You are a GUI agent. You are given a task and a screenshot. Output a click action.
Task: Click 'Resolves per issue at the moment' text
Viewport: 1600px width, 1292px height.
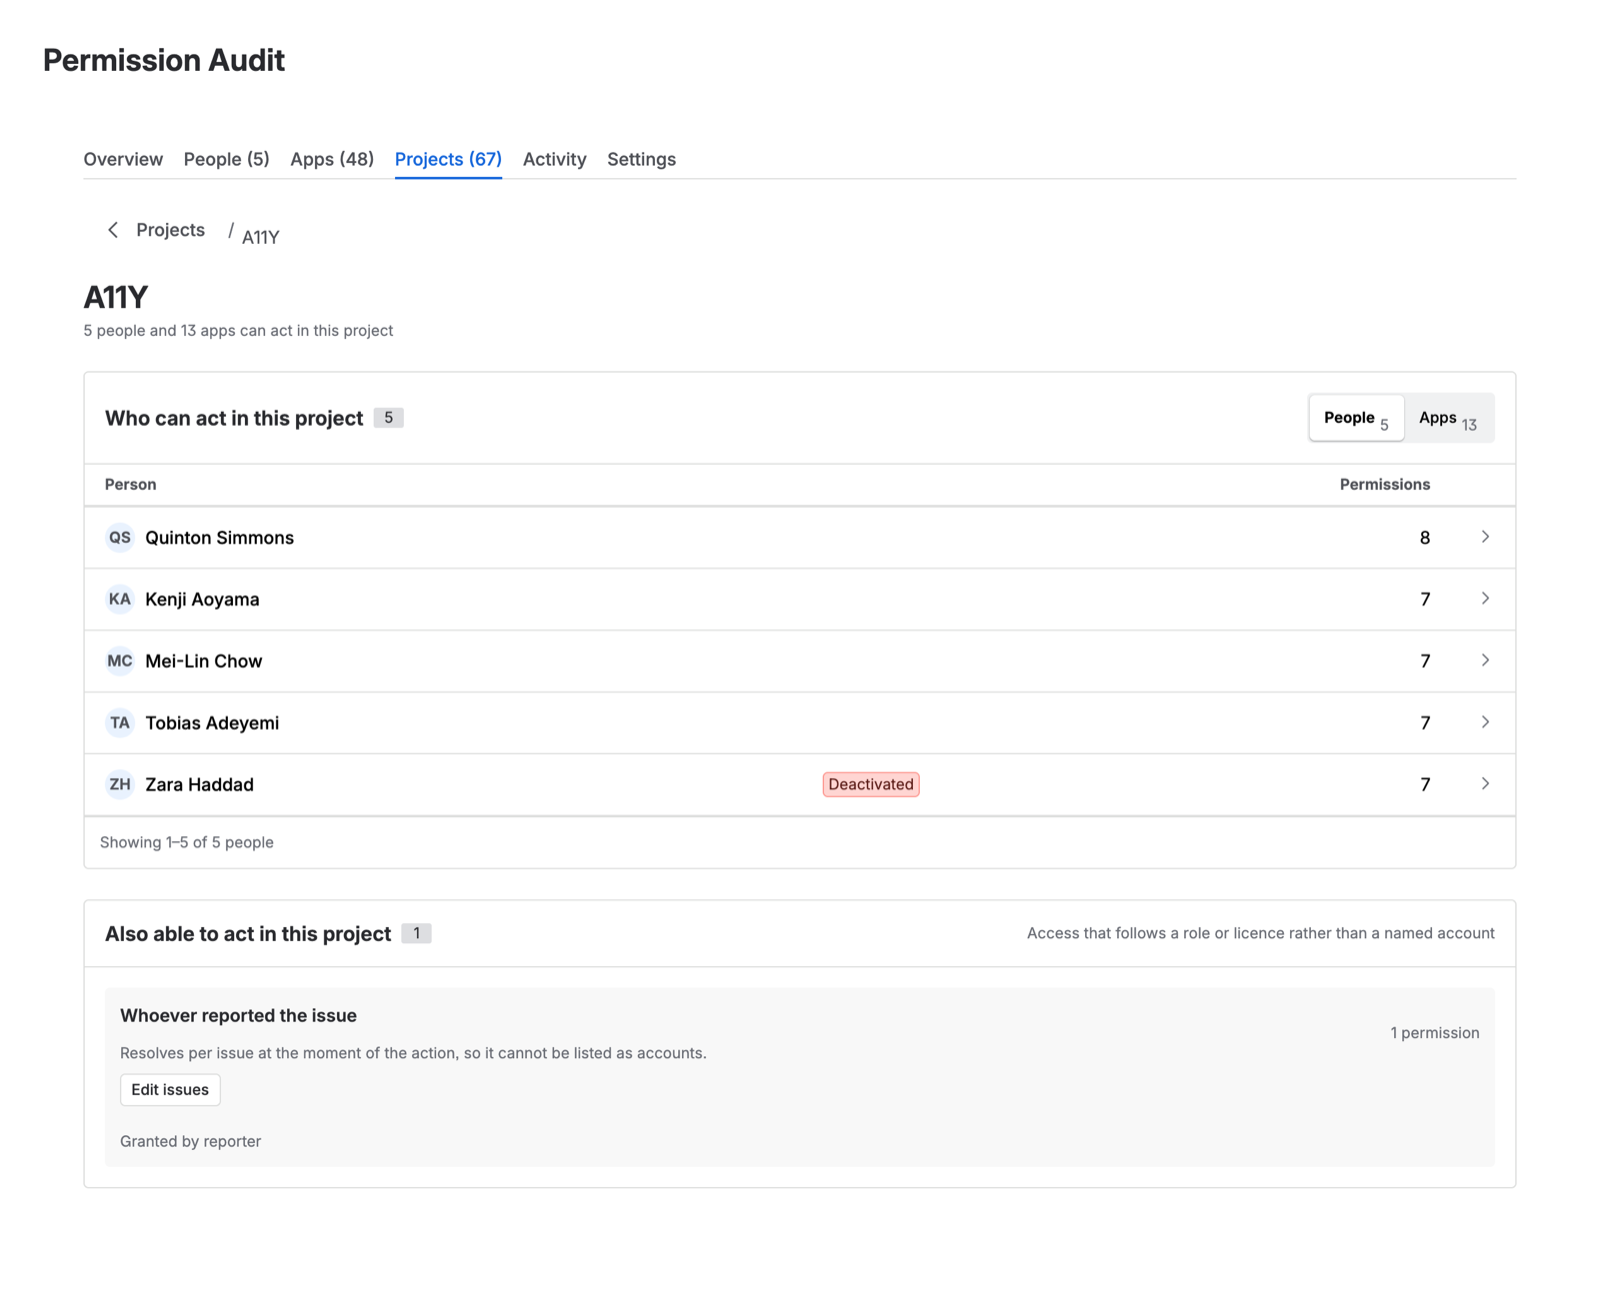click(413, 1053)
